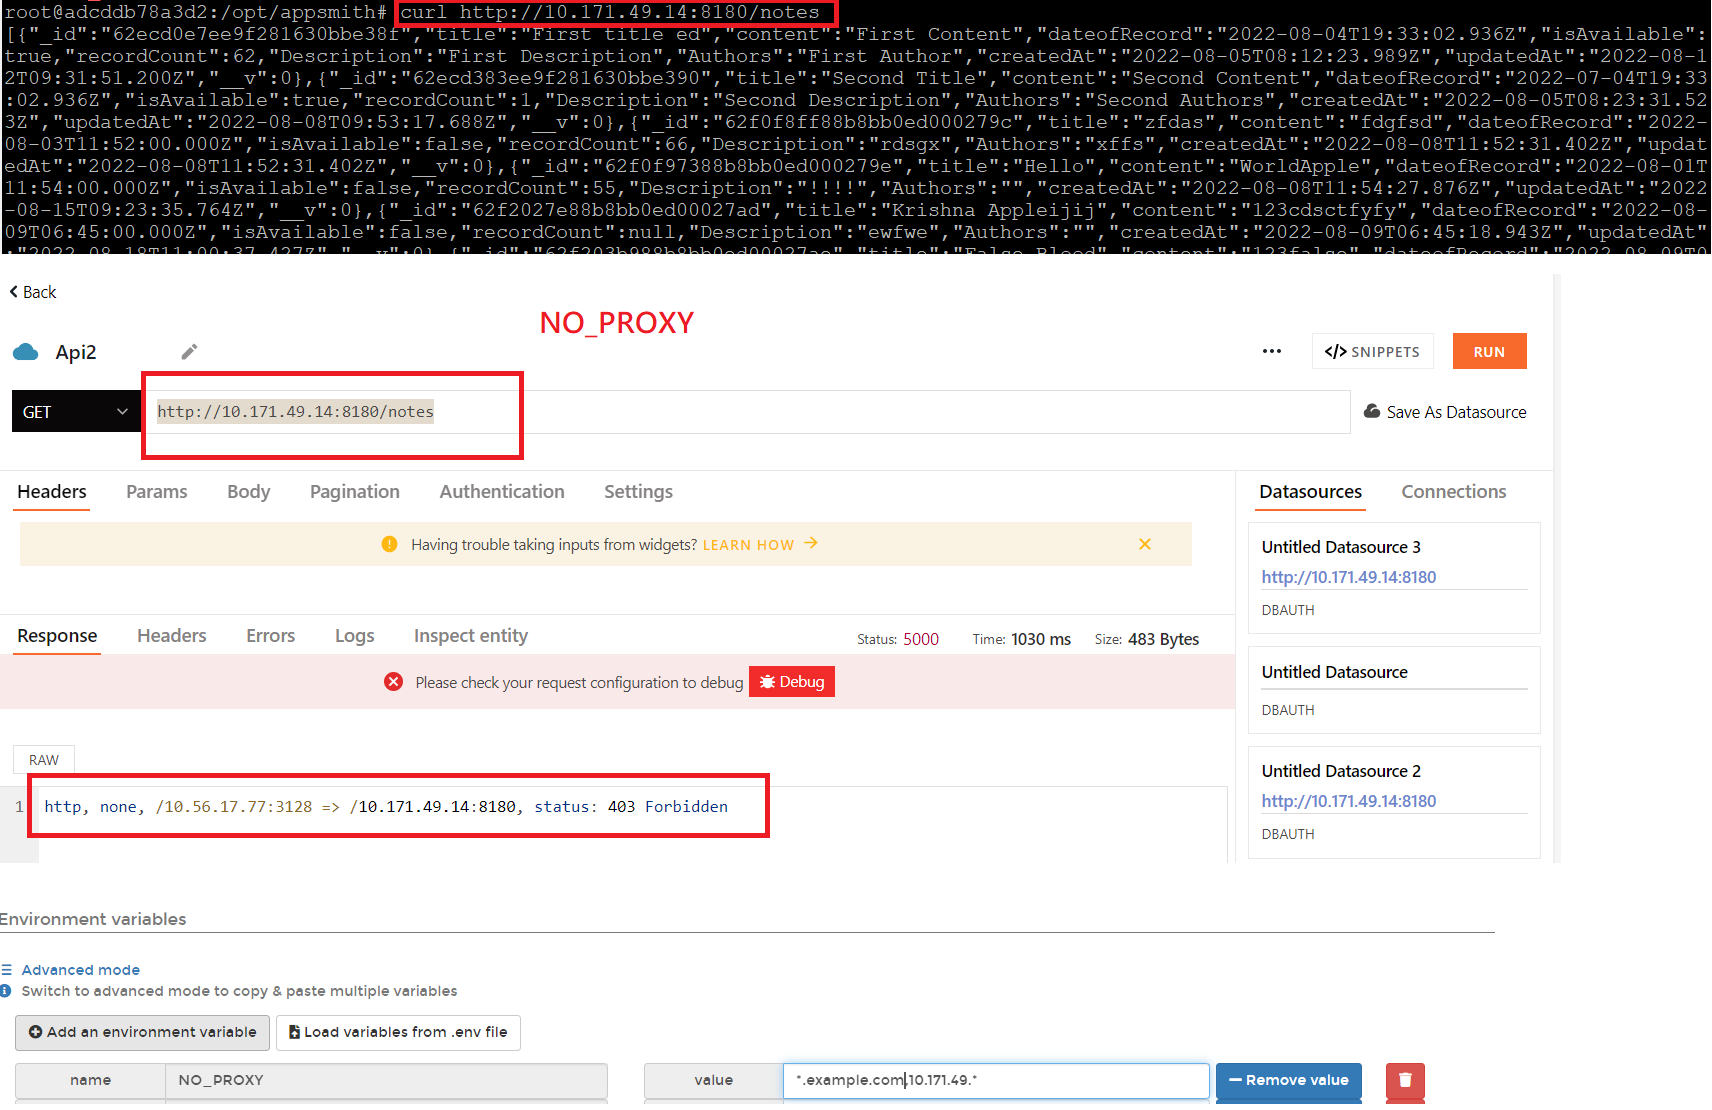Switch to Inspect entity tab
The width and height of the screenshot is (1712, 1110).
click(471, 636)
